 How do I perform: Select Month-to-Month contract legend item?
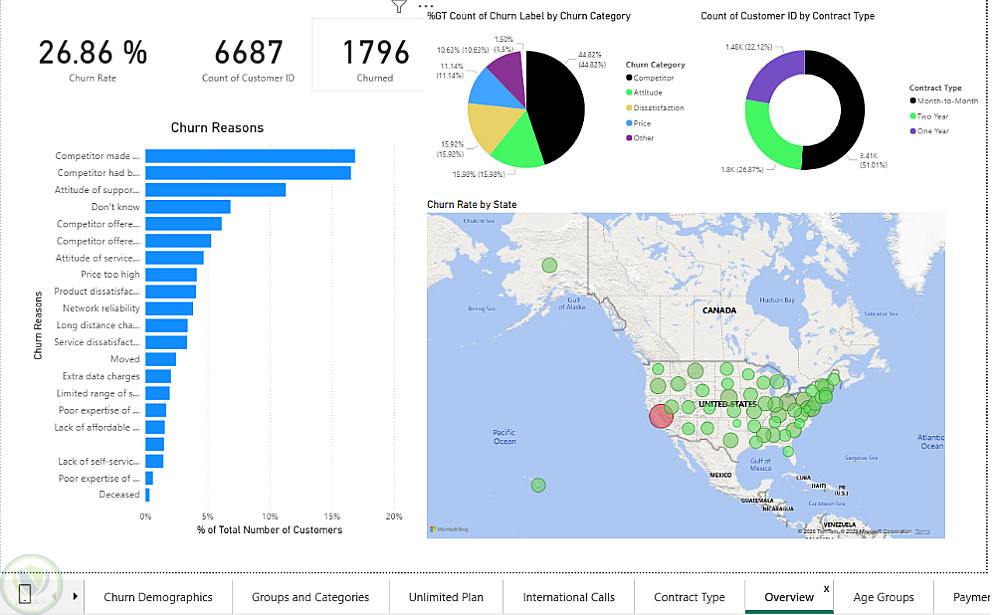pyautogui.click(x=944, y=101)
